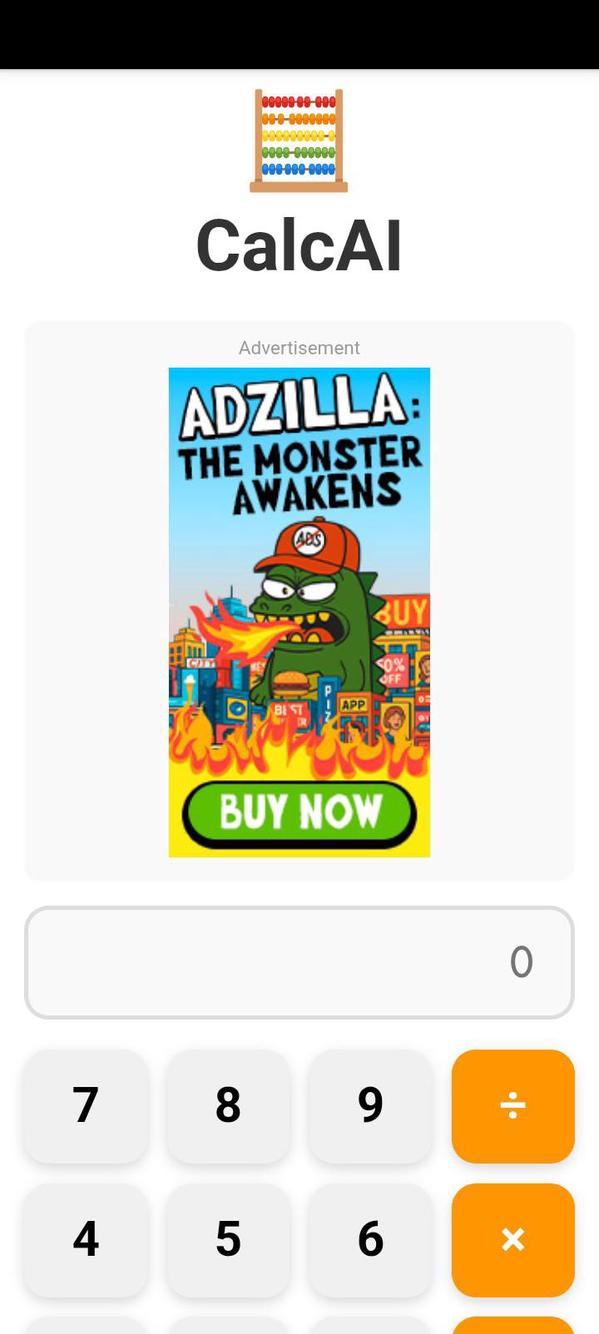Tap the number 6 key

pyautogui.click(x=371, y=1240)
